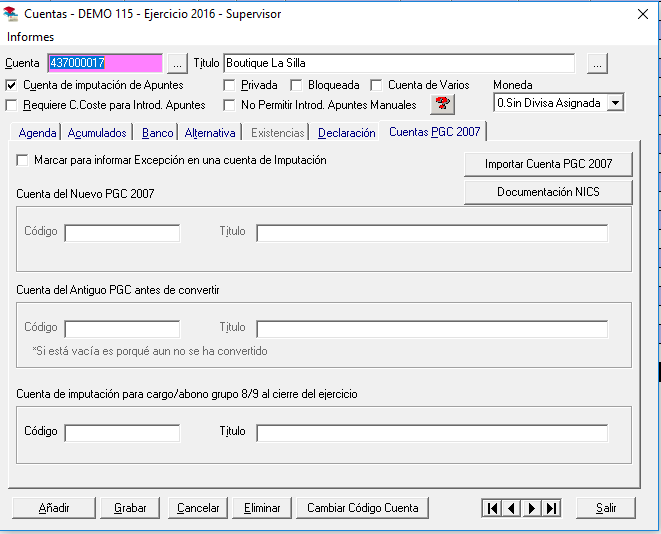This screenshot has width=661, height=534.
Task: Enable the Privada checkbox
Action: (x=229, y=86)
